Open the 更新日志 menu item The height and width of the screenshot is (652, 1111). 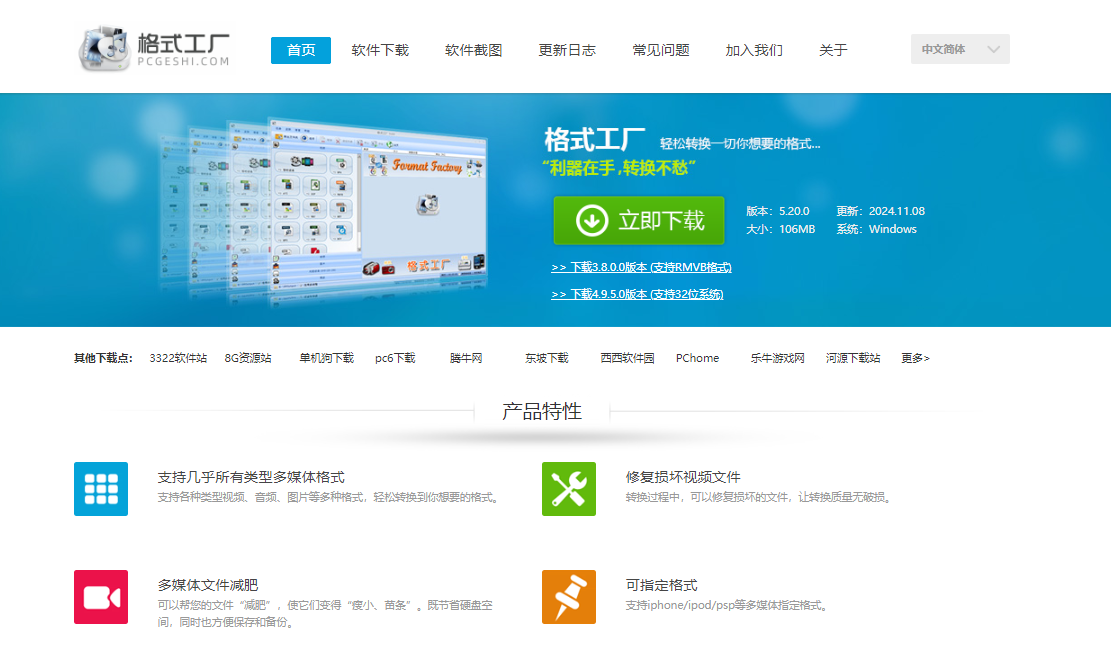pyautogui.click(x=567, y=50)
